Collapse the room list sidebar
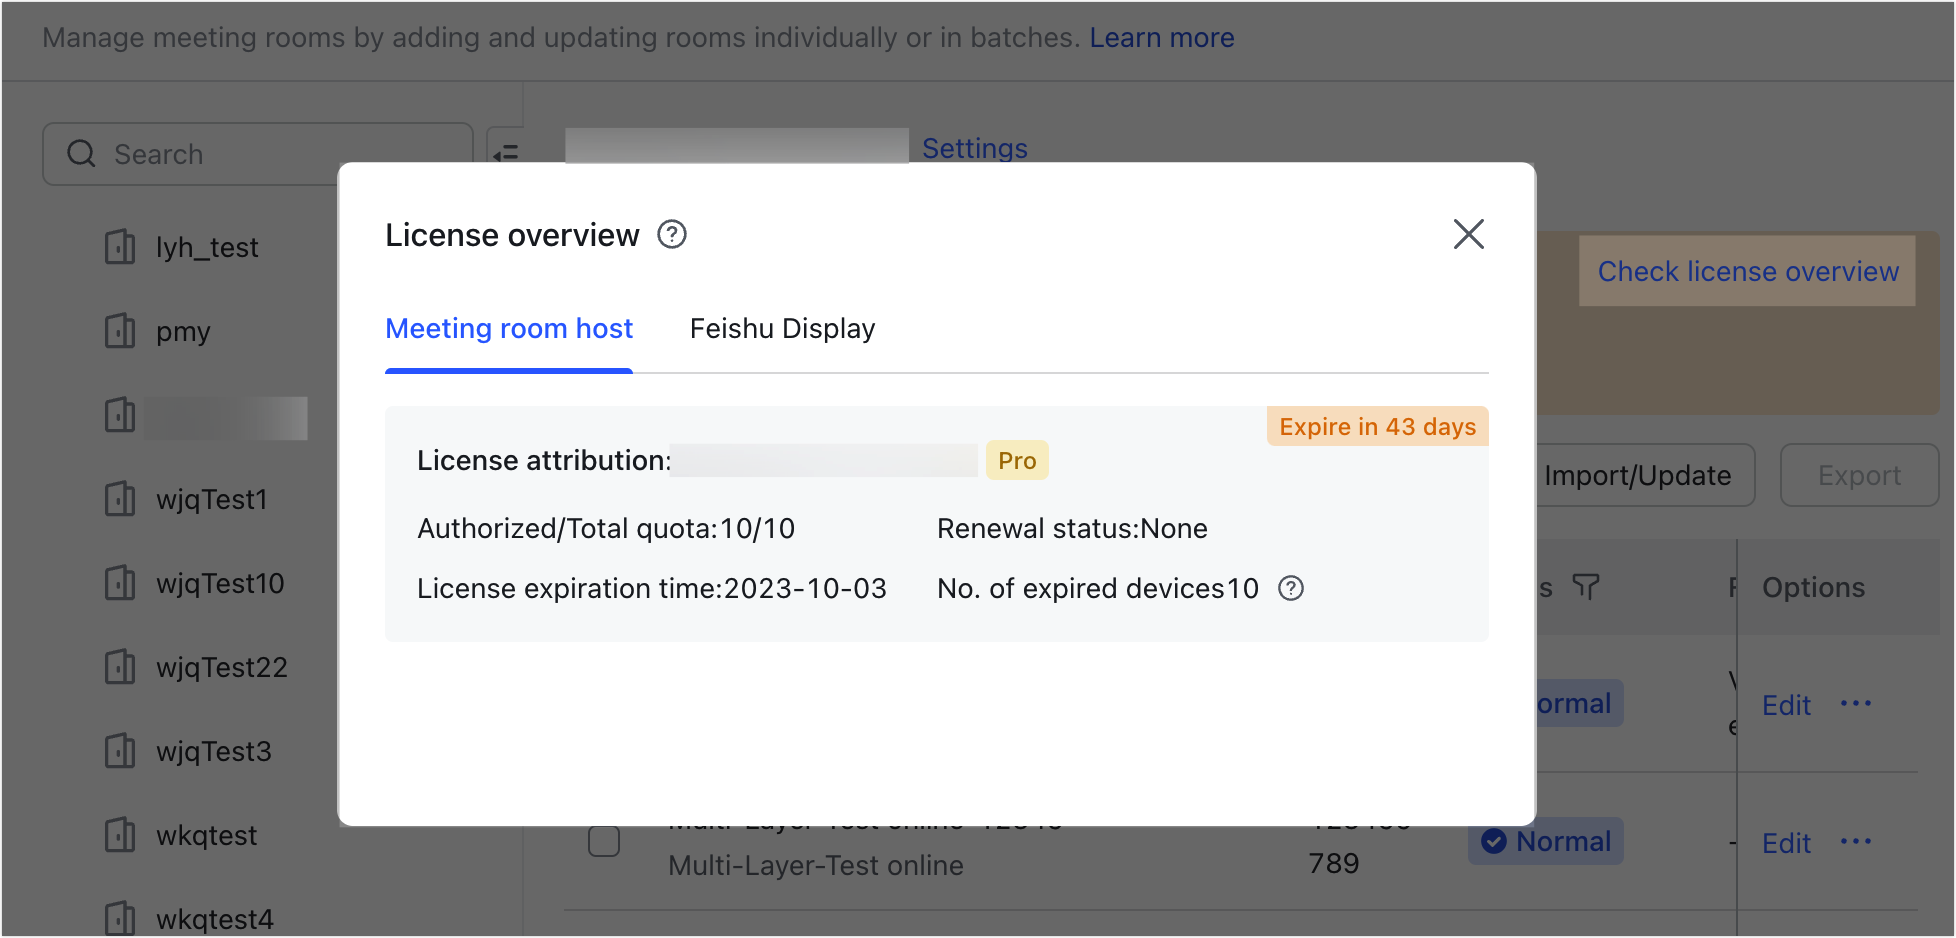The width and height of the screenshot is (1956, 938). click(507, 153)
